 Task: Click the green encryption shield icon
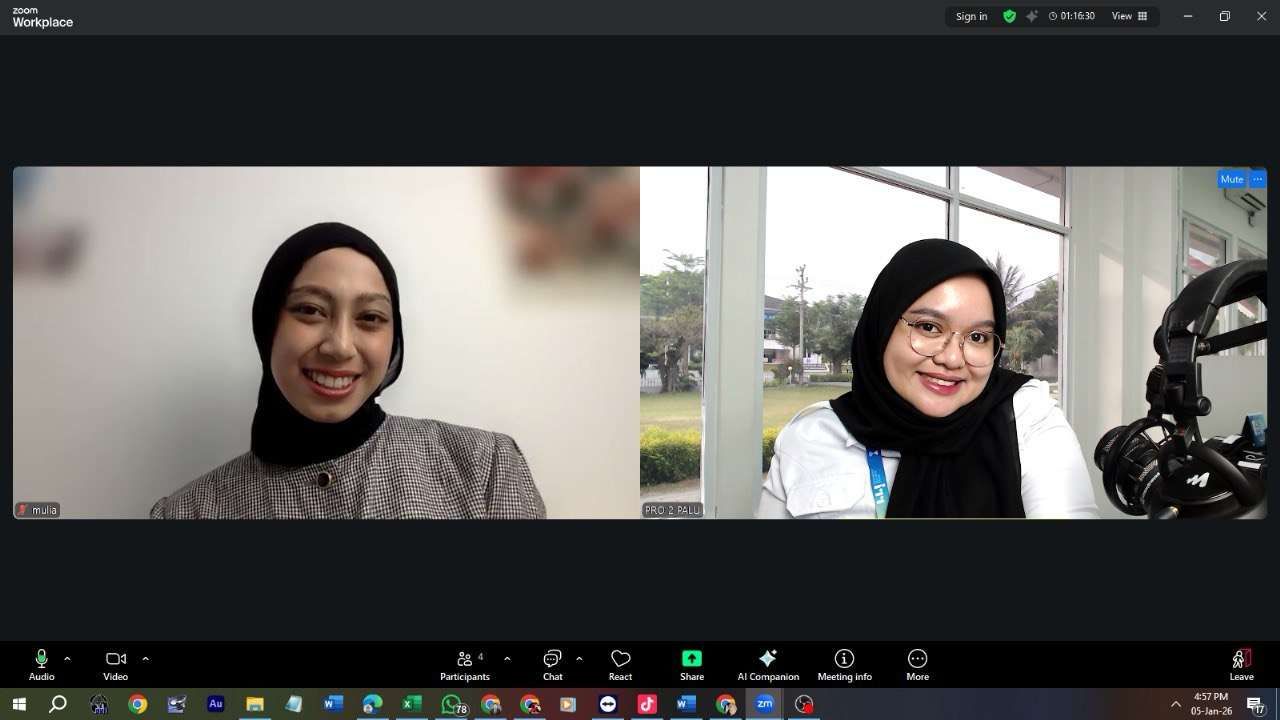[1010, 16]
